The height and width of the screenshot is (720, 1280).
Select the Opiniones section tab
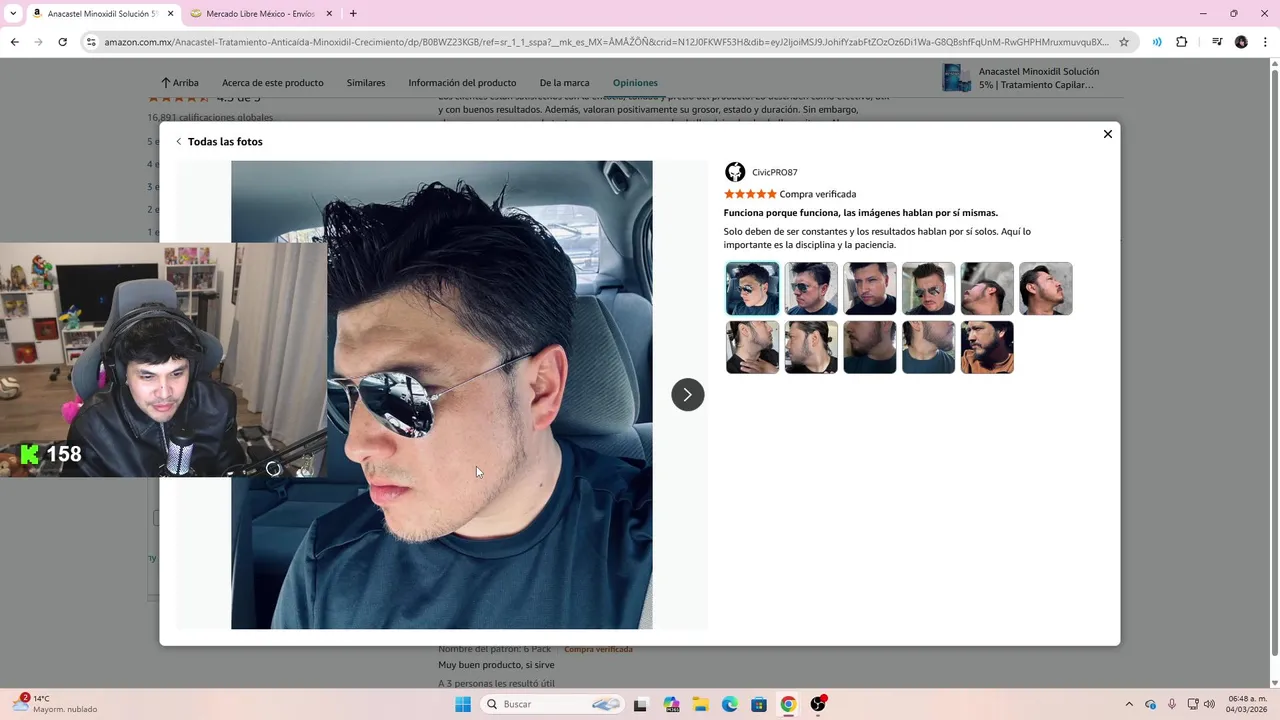click(635, 83)
